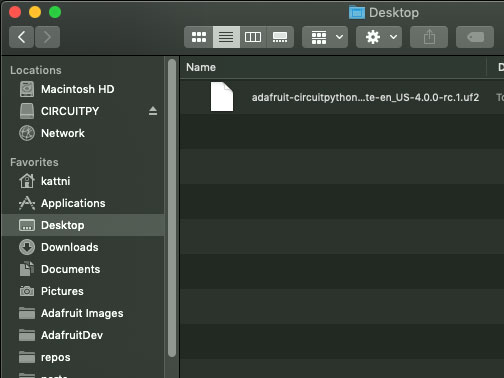
Task: Open the Pictures folder
Action: [x=83, y=291]
